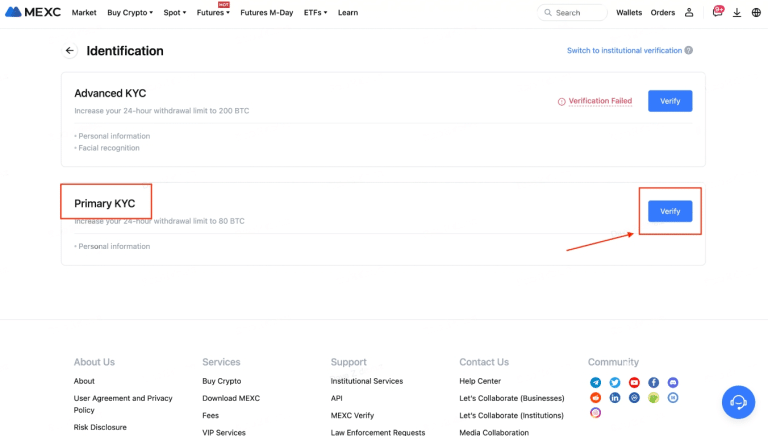Viewport: 768px width, 436px height.
Task: Click the MEXC logo
Action: 33,12
